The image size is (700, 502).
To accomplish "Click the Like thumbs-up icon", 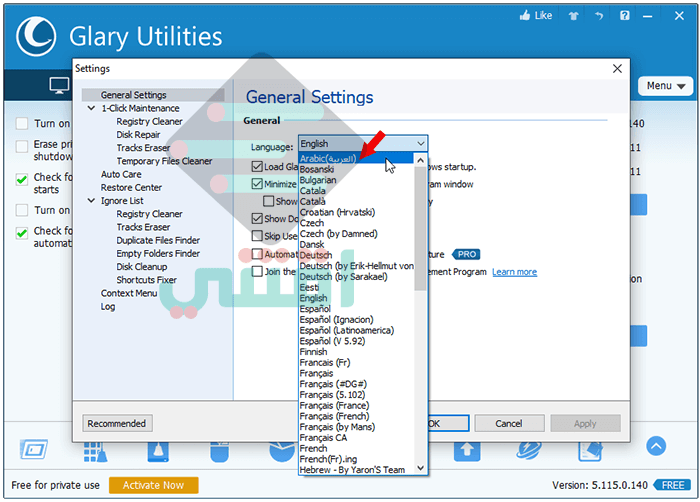I will (525, 16).
